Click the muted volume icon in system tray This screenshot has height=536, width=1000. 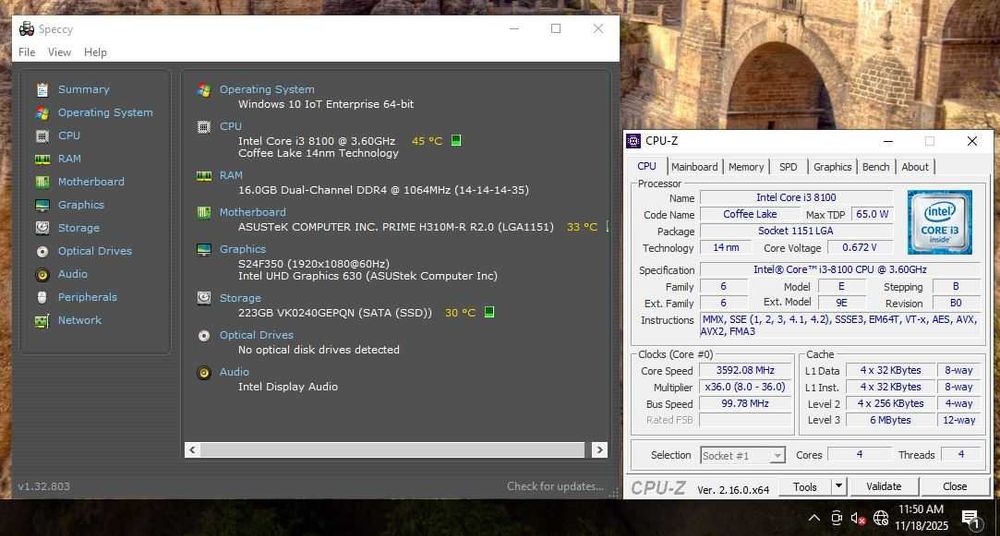858,518
